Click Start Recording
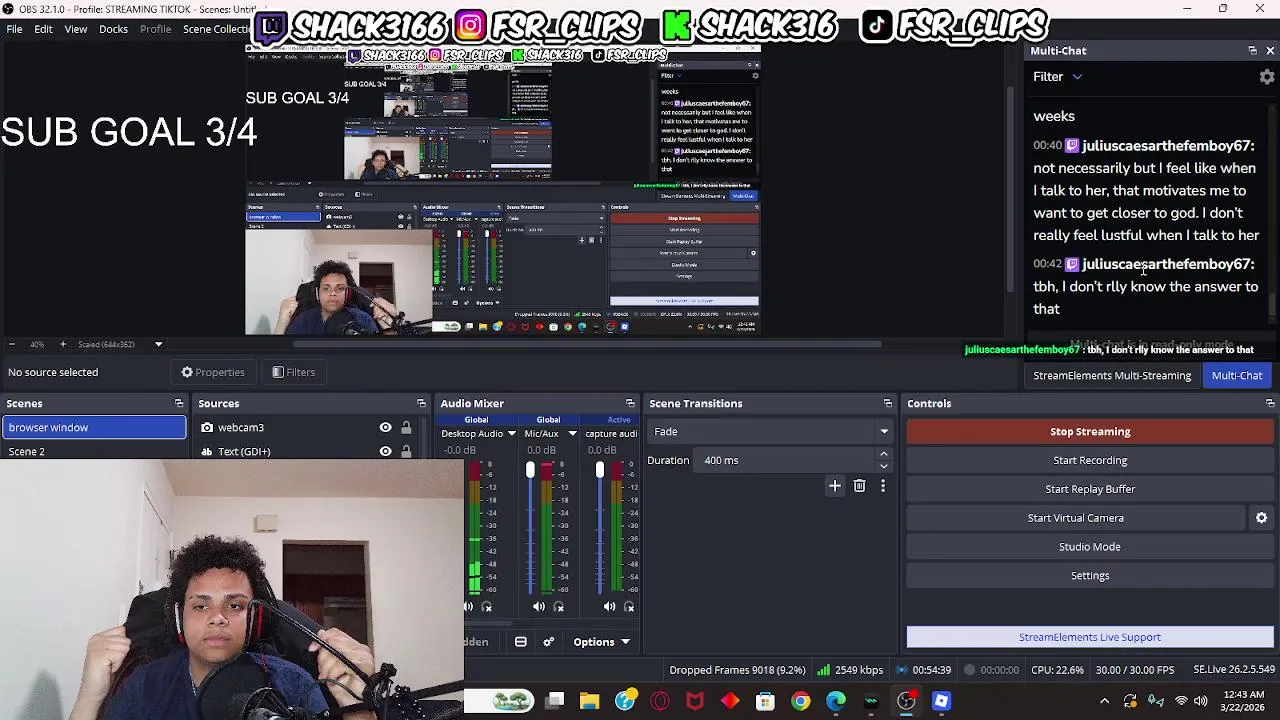 (x=1090, y=461)
